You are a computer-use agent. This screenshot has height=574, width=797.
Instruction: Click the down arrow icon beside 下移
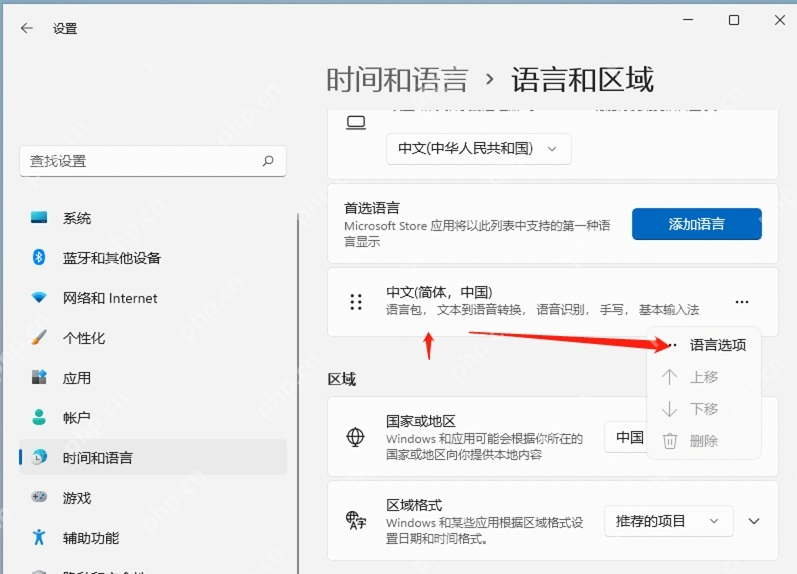click(x=670, y=409)
